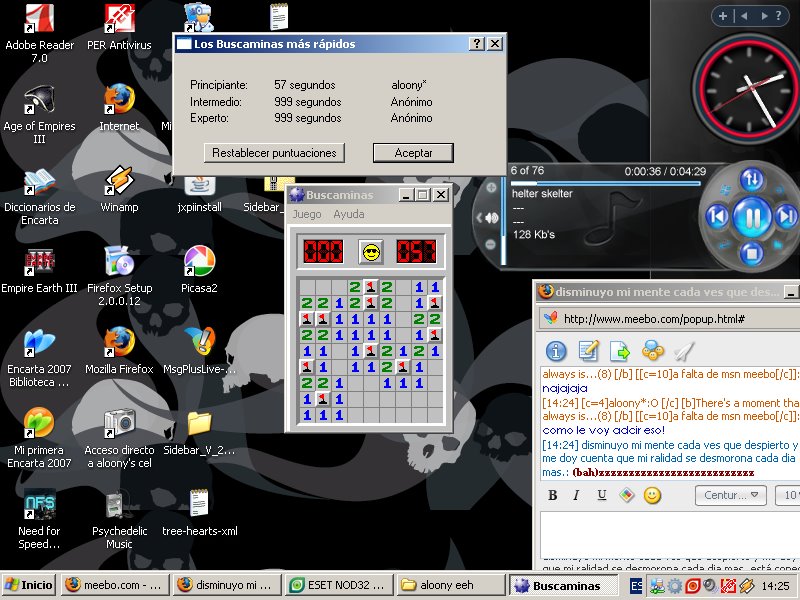Click the ES language indicator in taskbar
This screenshot has width=800, height=600.
636,586
